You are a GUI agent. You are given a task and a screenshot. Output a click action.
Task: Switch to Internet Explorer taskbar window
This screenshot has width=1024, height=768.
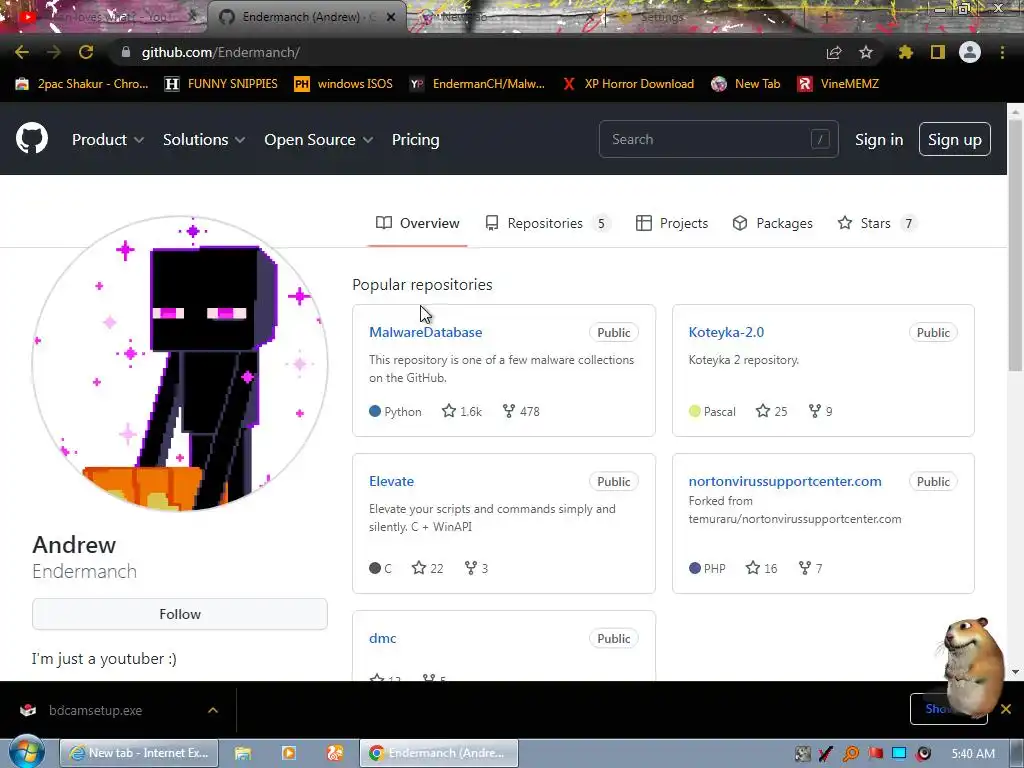click(139, 753)
